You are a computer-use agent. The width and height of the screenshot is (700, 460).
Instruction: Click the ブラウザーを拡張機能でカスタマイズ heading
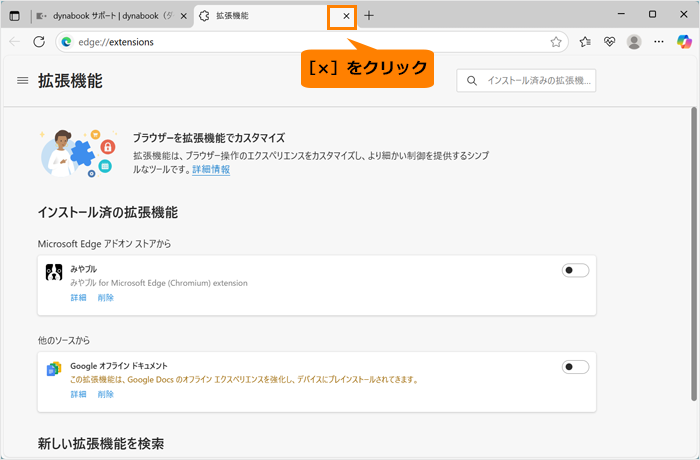pyautogui.click(x=209, y=138)
